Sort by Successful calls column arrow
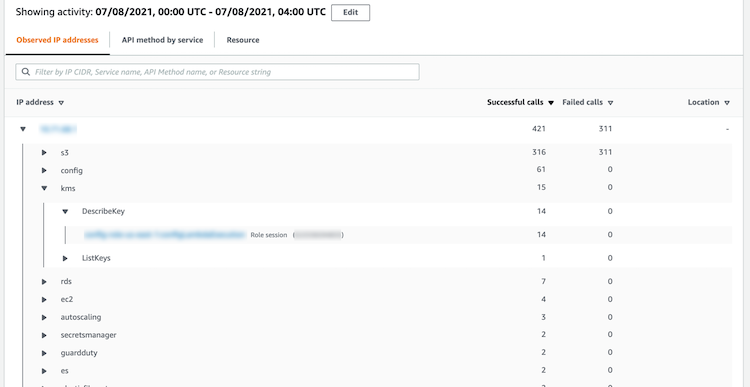This screenshot has width=750, height=387. point(551,103)
